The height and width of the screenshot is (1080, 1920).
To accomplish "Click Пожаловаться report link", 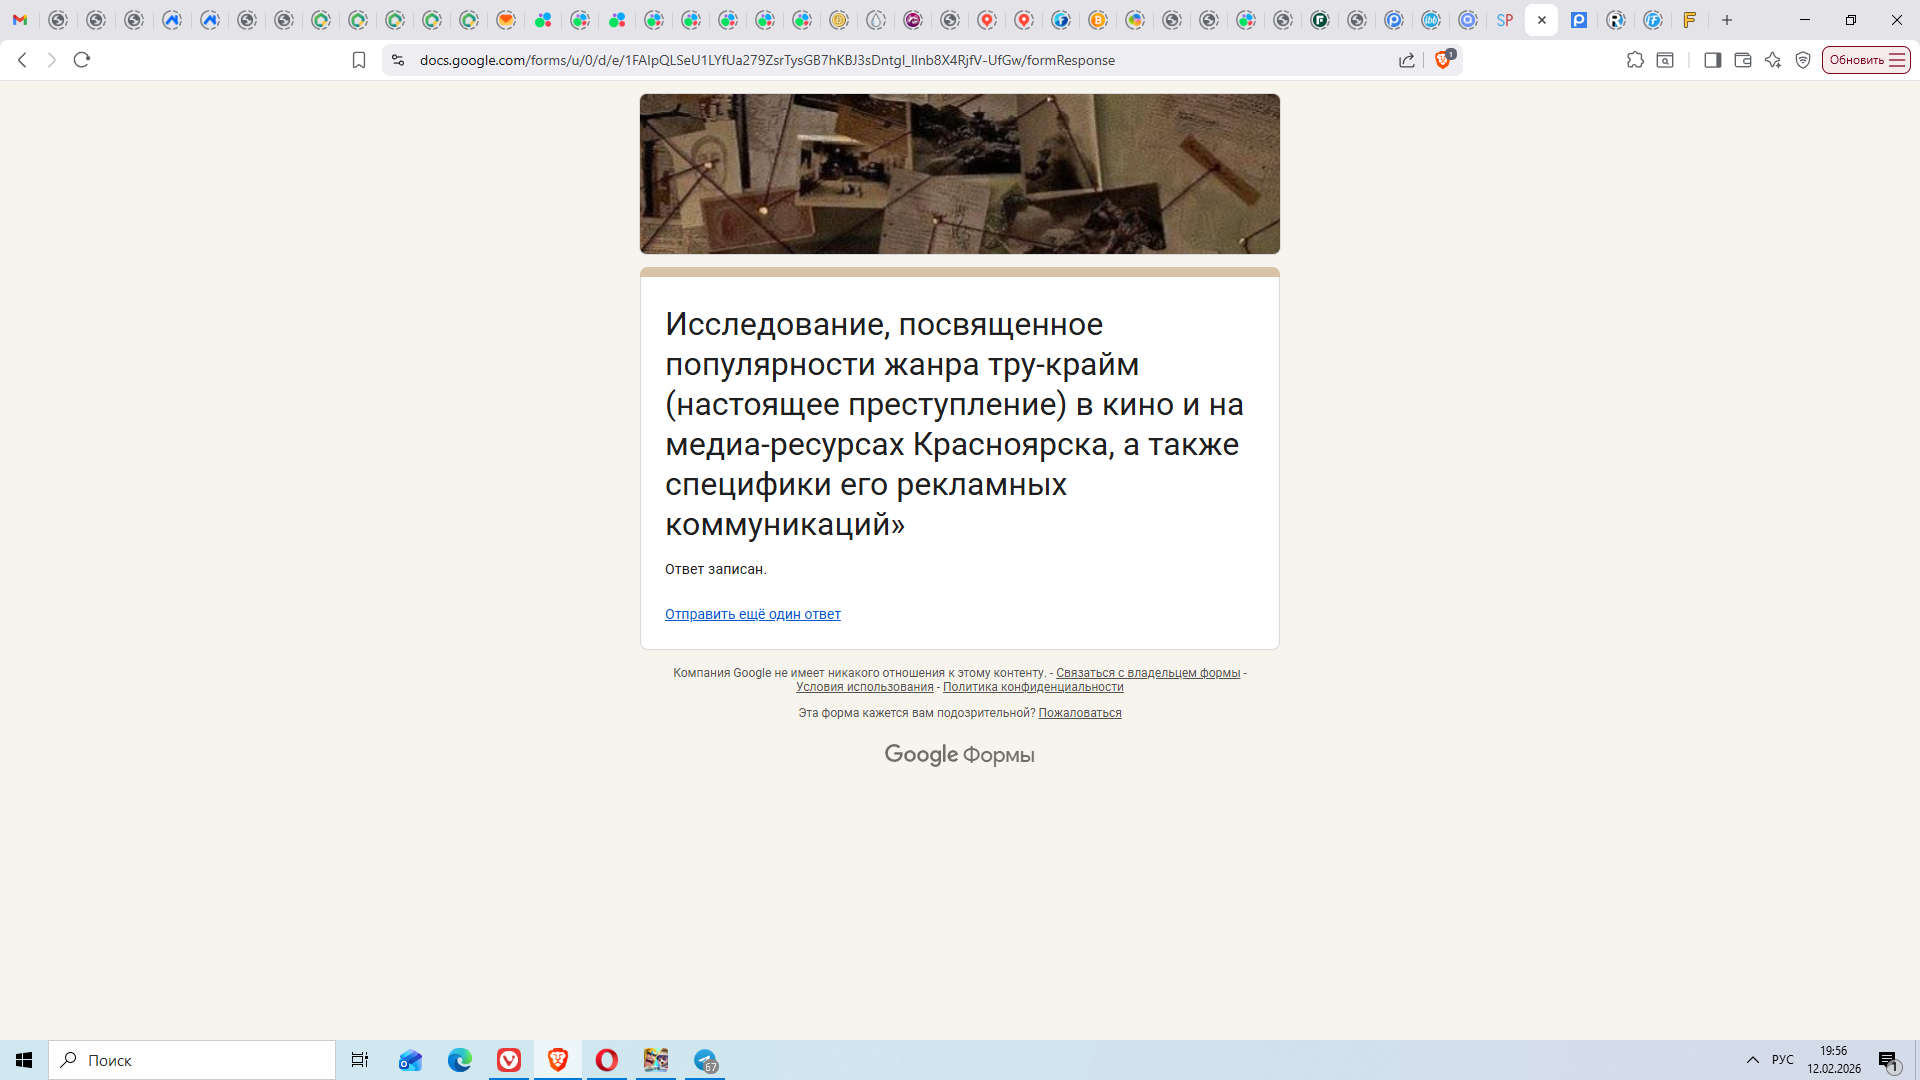I will 1079,713.
